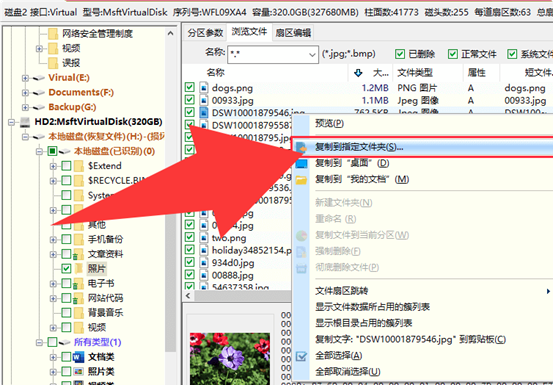The image size is (553, 385).
Task: Click the 复制到"桌面" desktop icon
Action: coord(301,163)
